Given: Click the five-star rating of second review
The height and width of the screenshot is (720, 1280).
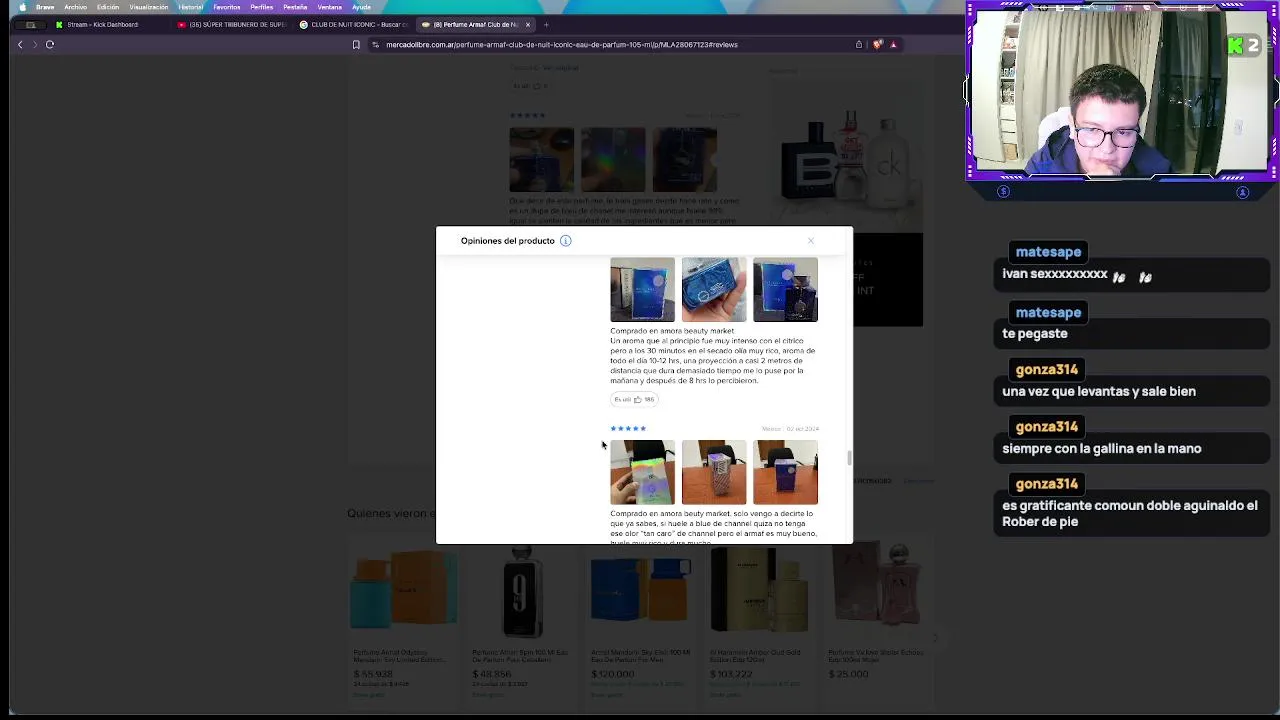Looking at the screenshot, I should 628,428.
